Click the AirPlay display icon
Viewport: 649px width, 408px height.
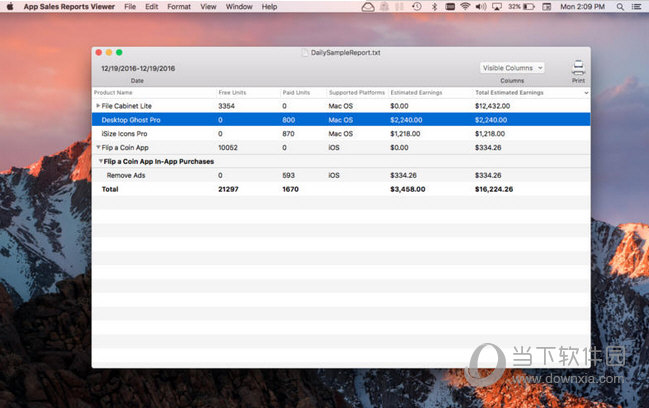(x=497, y=7)
